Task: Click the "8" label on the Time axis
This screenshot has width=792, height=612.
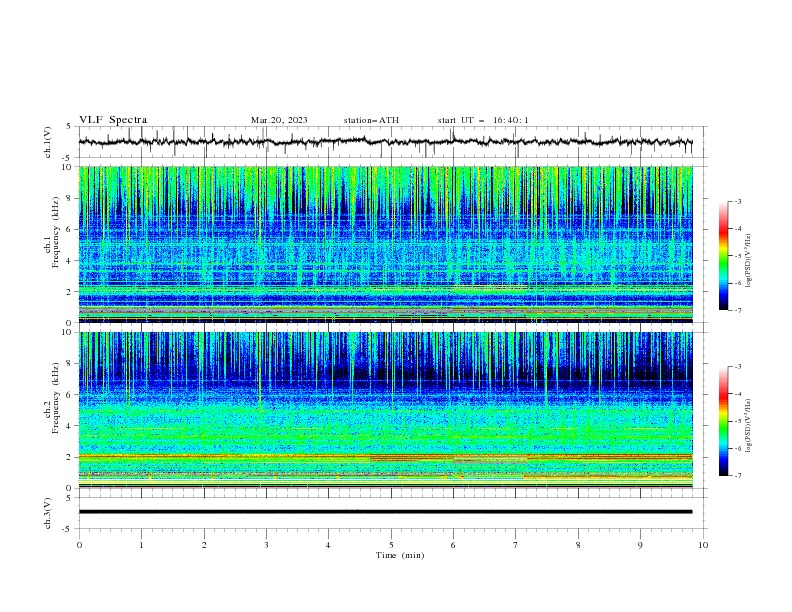Action: click(x=578, y=545)
